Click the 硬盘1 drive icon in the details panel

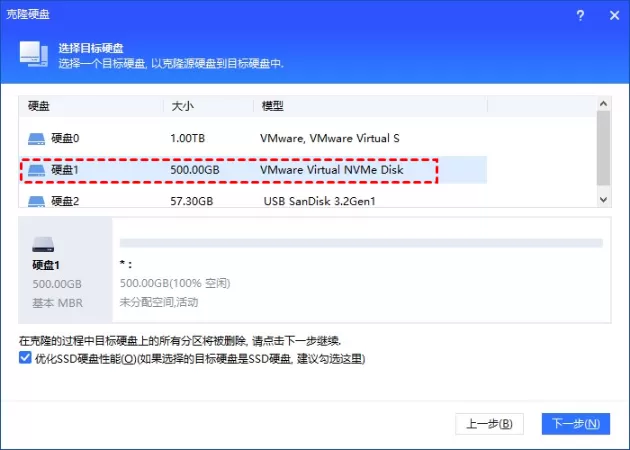click(43, 244)
